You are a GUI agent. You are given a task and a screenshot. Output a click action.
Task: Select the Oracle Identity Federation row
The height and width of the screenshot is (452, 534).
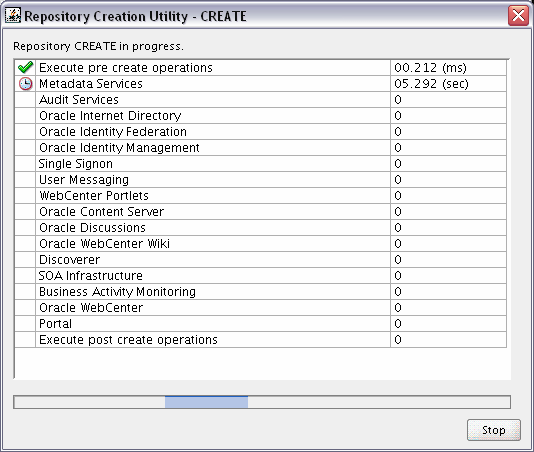[x=261, y=131]
